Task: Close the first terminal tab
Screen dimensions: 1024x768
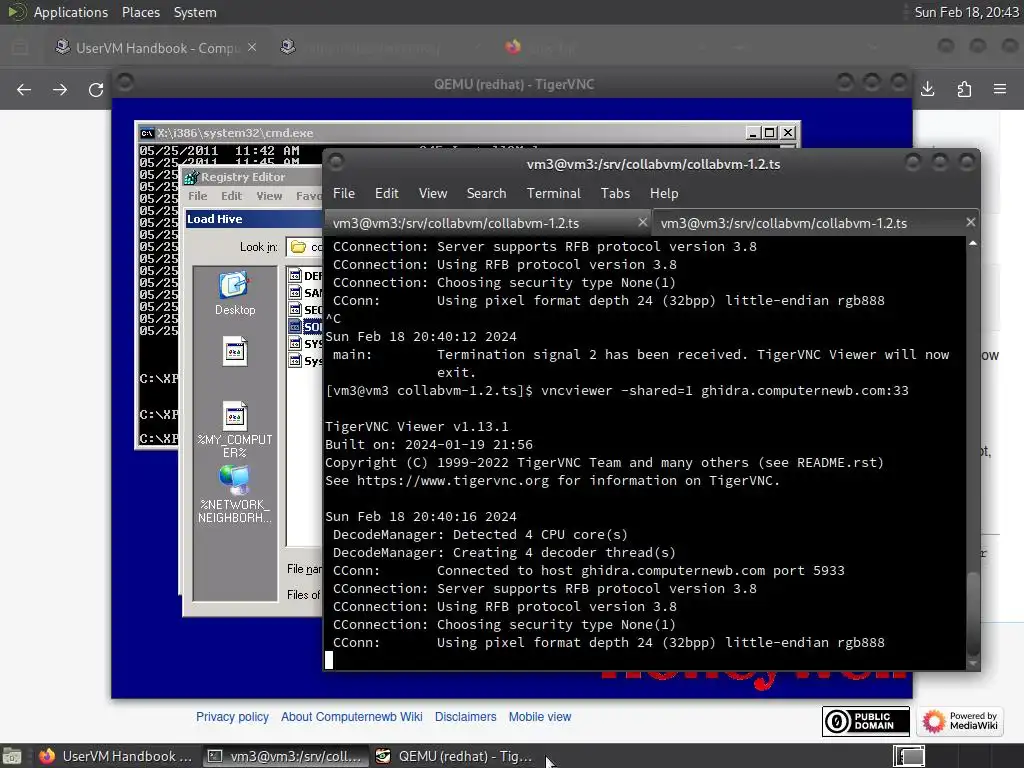Action: [643, 223]
